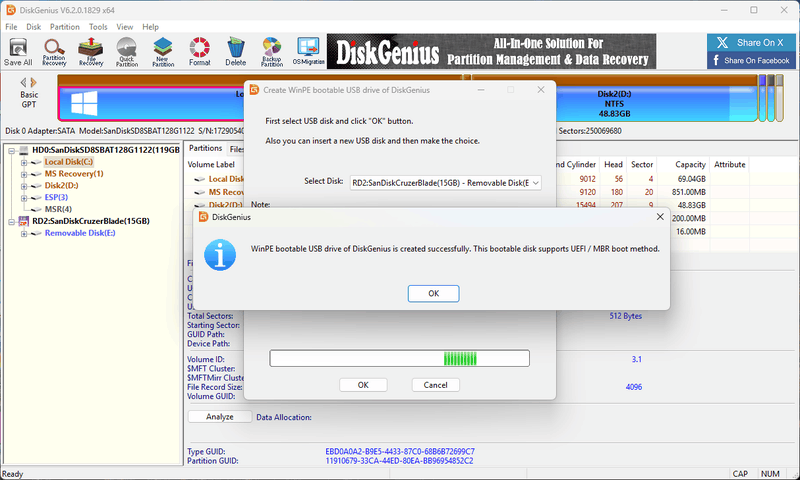Close the DiskGenius message dialog

[x=660, y=217]
